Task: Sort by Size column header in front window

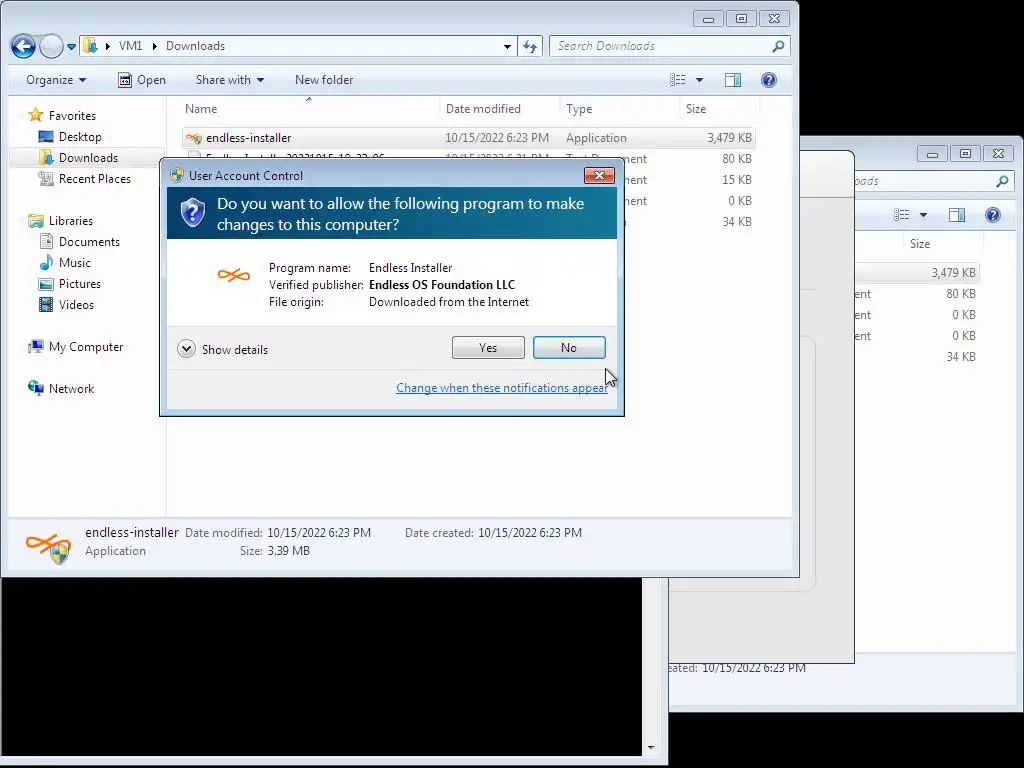Action: tap(718, 109)
